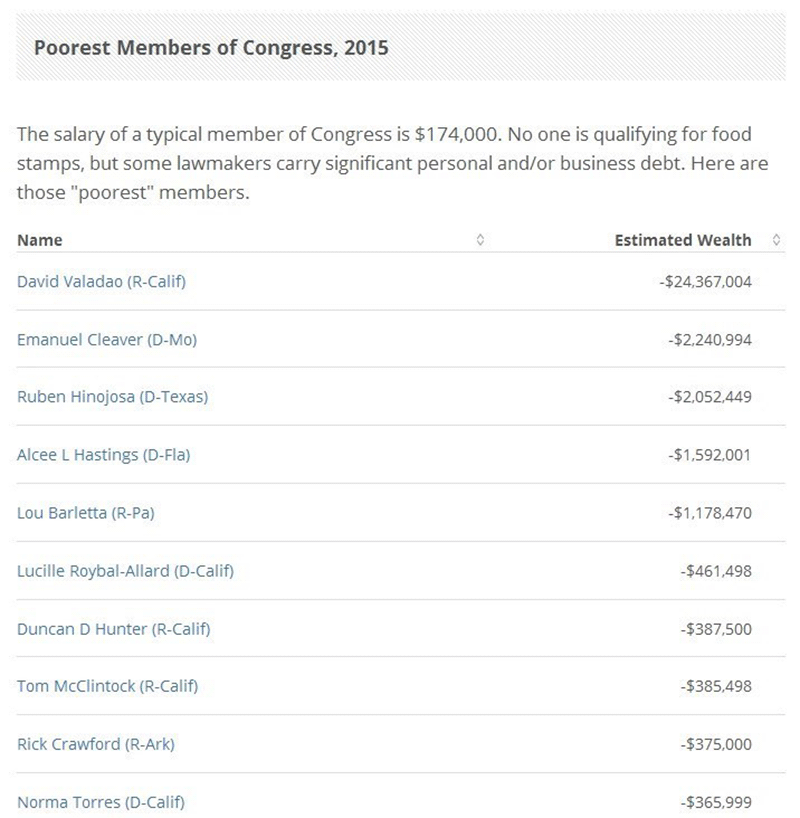Click the intro paragraph about $174,000 salary
Image resolution: width=800 pixels, height=818 pixels.
point(390,163)
